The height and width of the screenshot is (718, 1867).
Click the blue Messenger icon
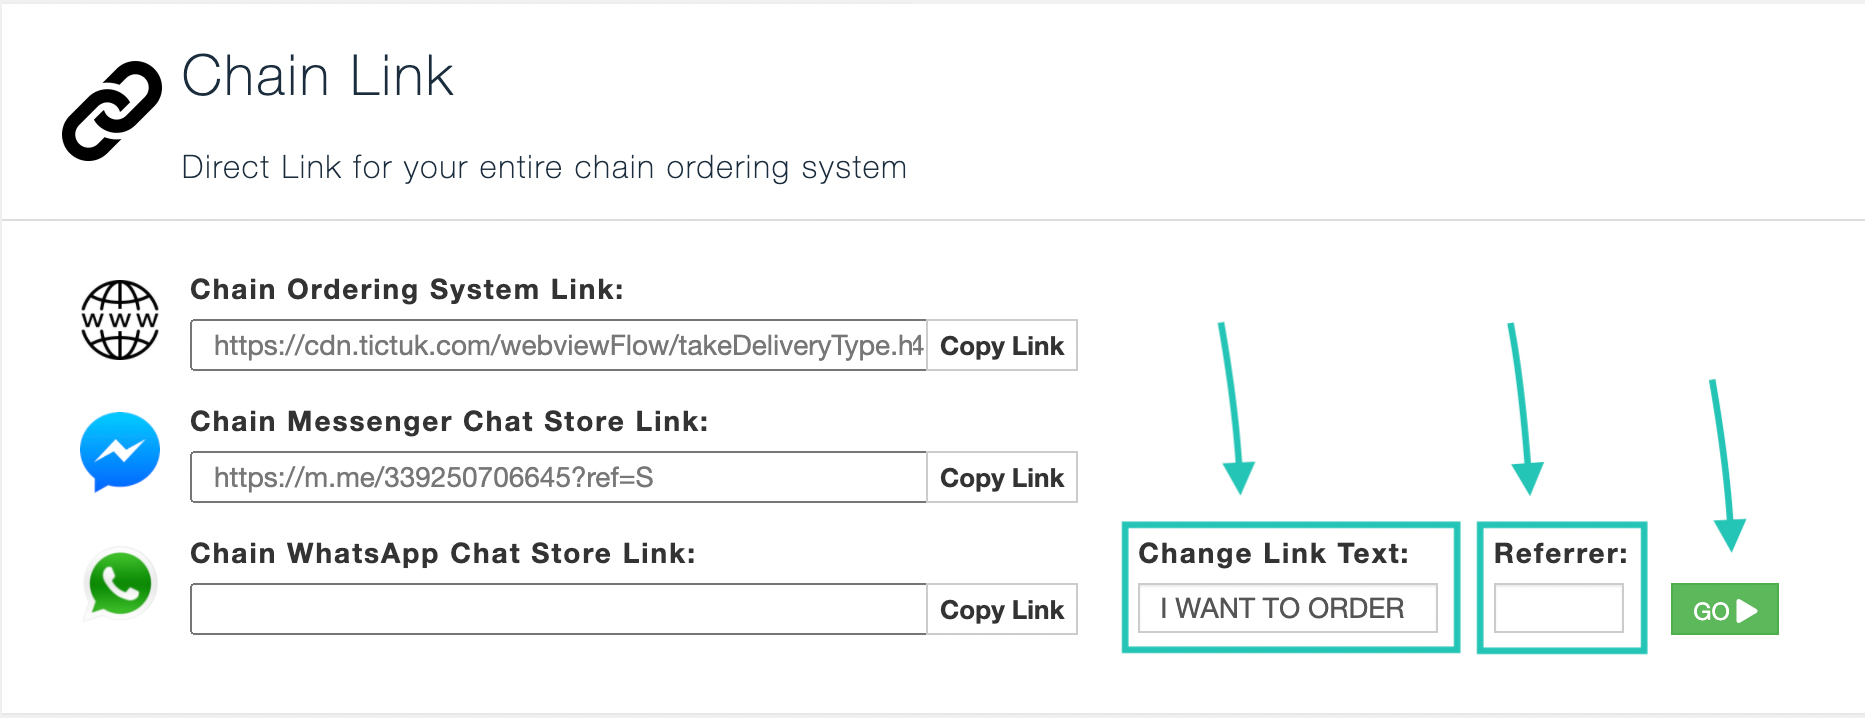(x=120, y=452)
